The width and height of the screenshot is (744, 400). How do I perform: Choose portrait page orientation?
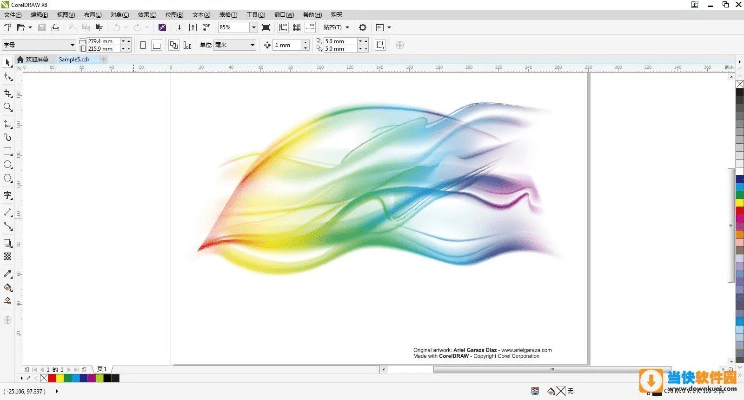point(143,45)
